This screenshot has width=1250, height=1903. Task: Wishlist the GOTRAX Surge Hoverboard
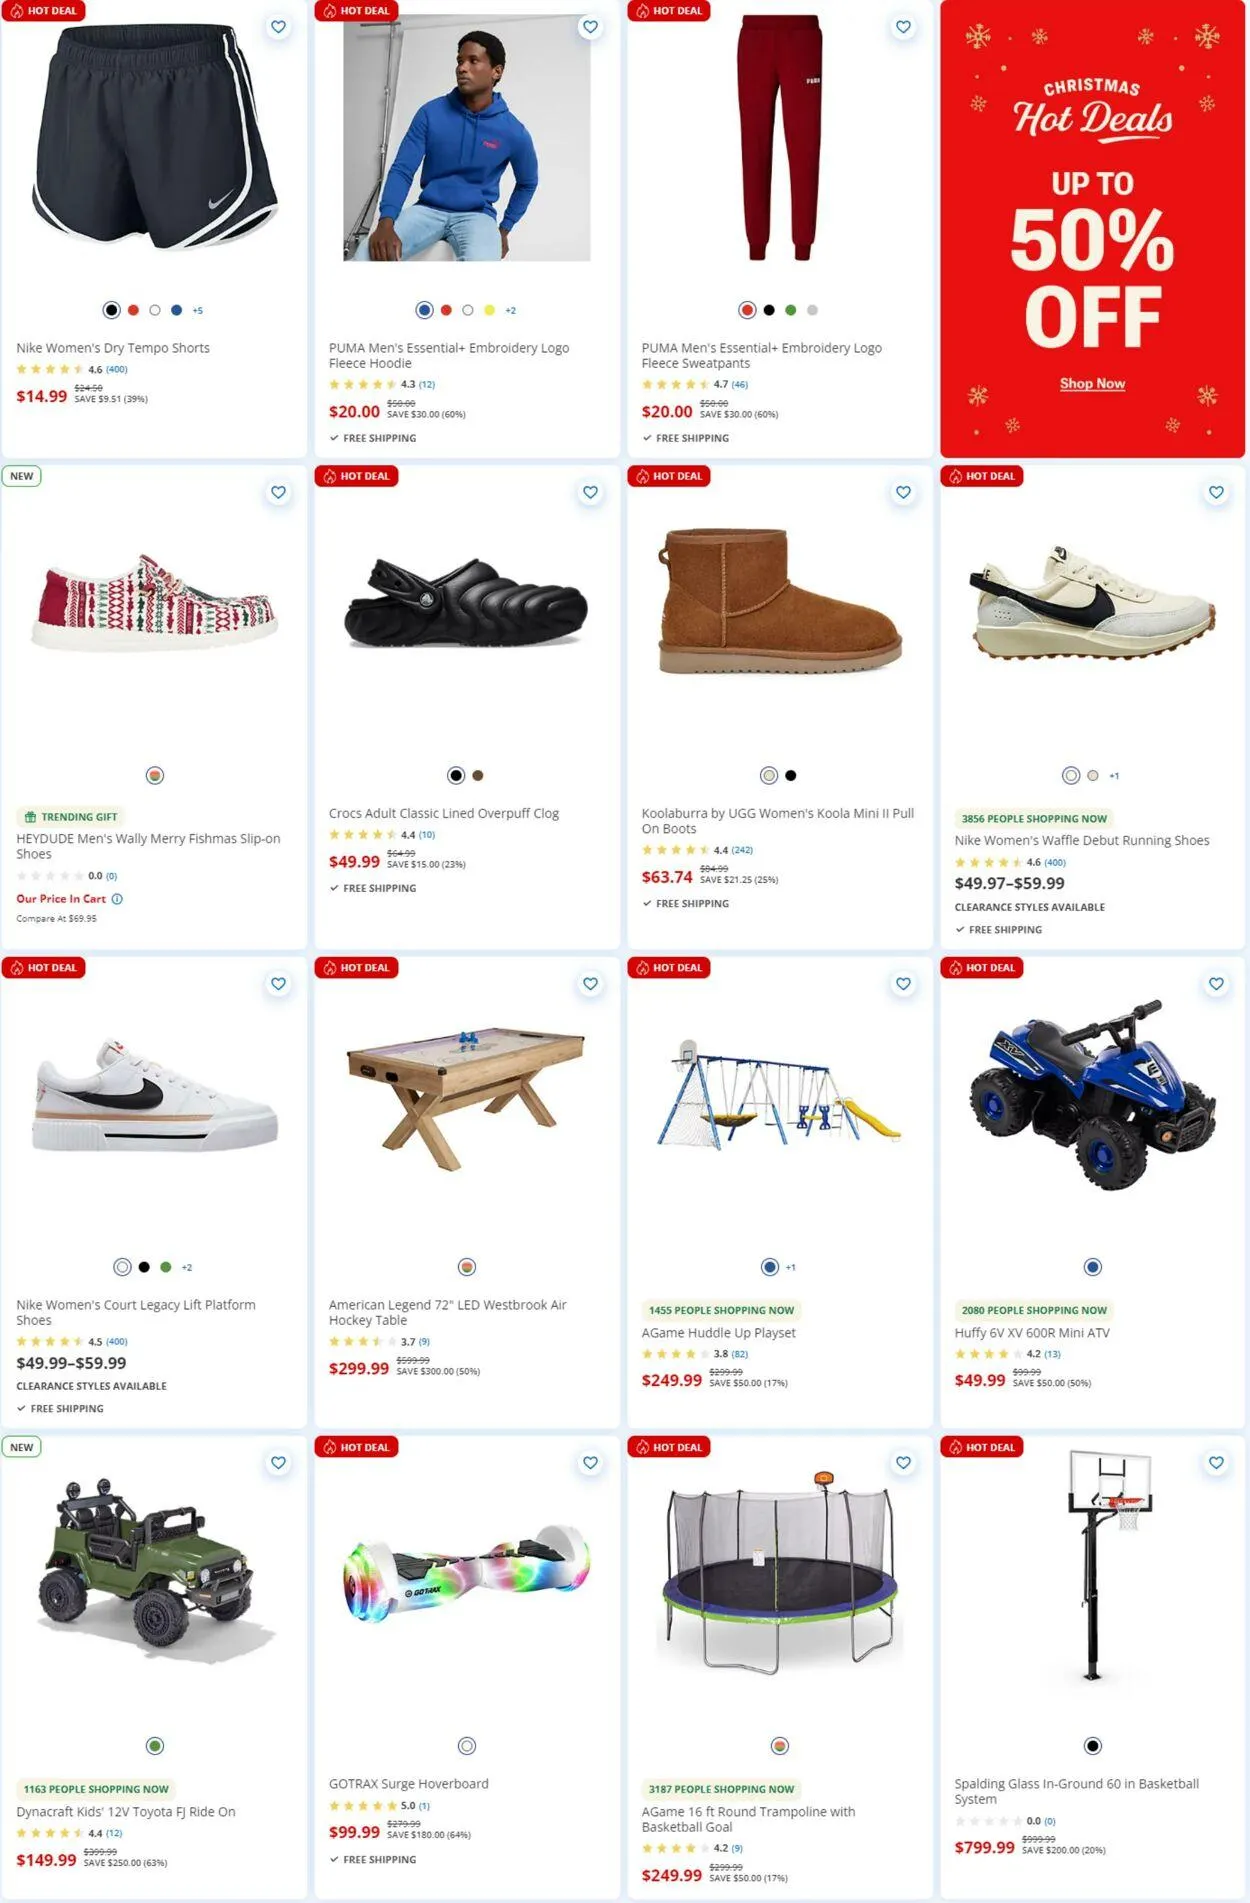(590, 1463)
